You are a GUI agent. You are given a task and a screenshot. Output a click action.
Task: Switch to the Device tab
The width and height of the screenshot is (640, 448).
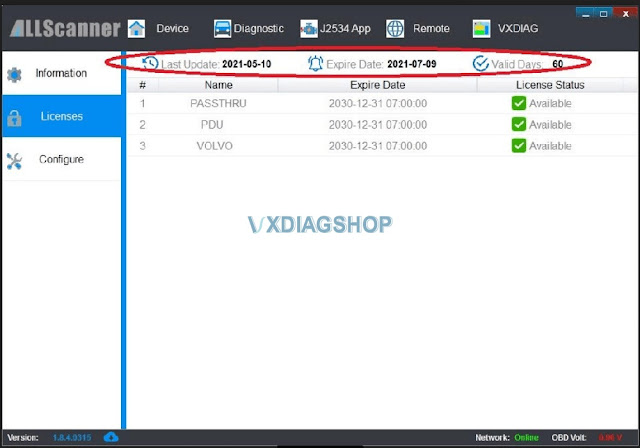click(172, 29)
